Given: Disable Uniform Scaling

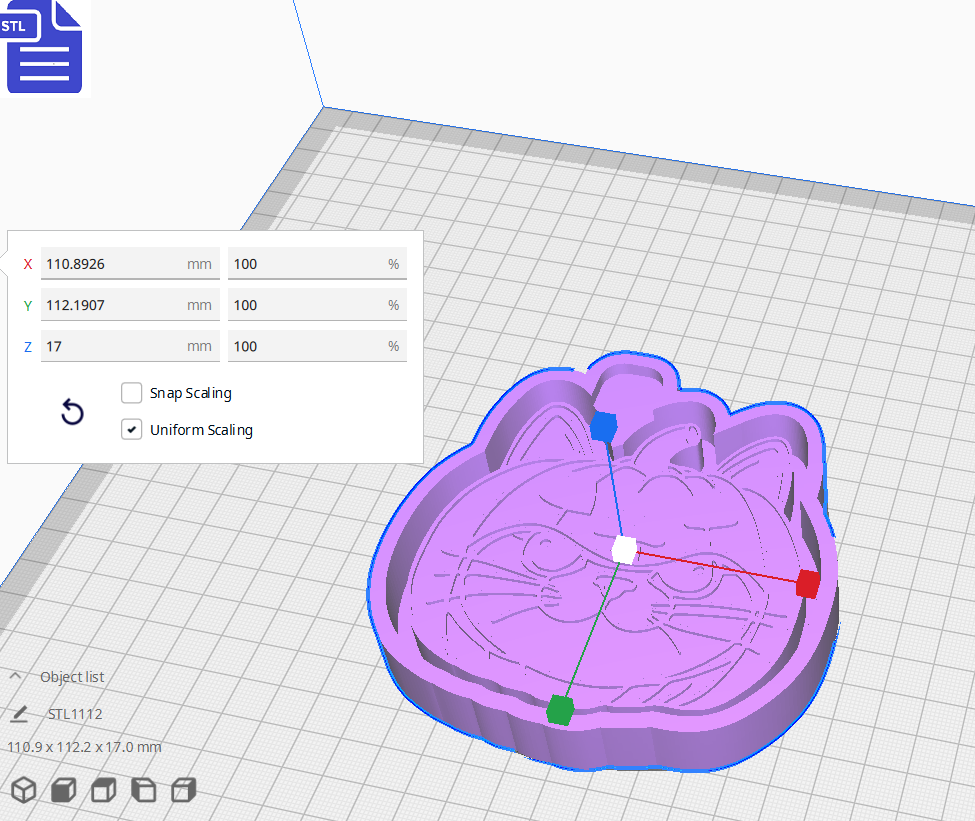Looking at the screenshot, I should pos(131,430).
